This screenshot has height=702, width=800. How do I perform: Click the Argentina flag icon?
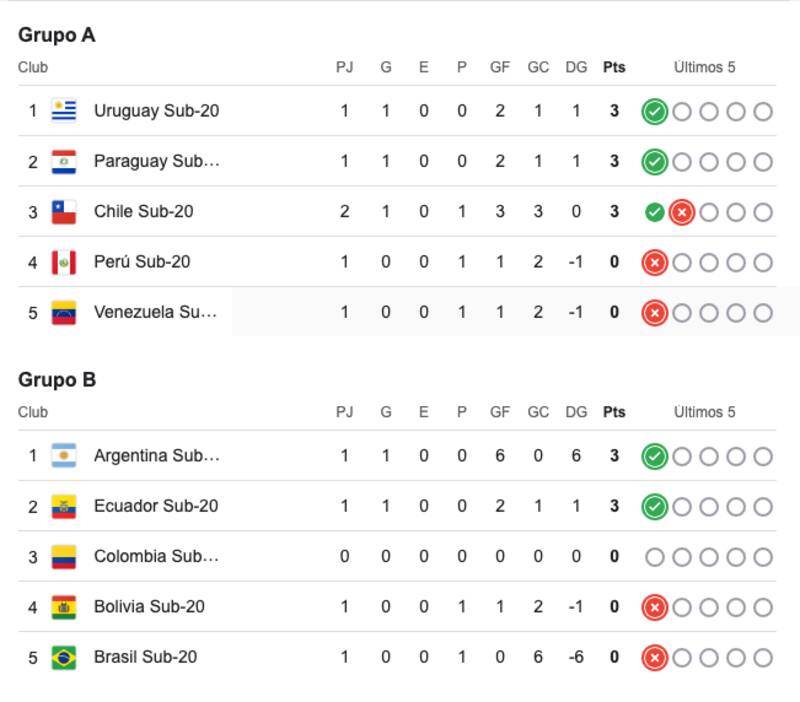point(64,456)
